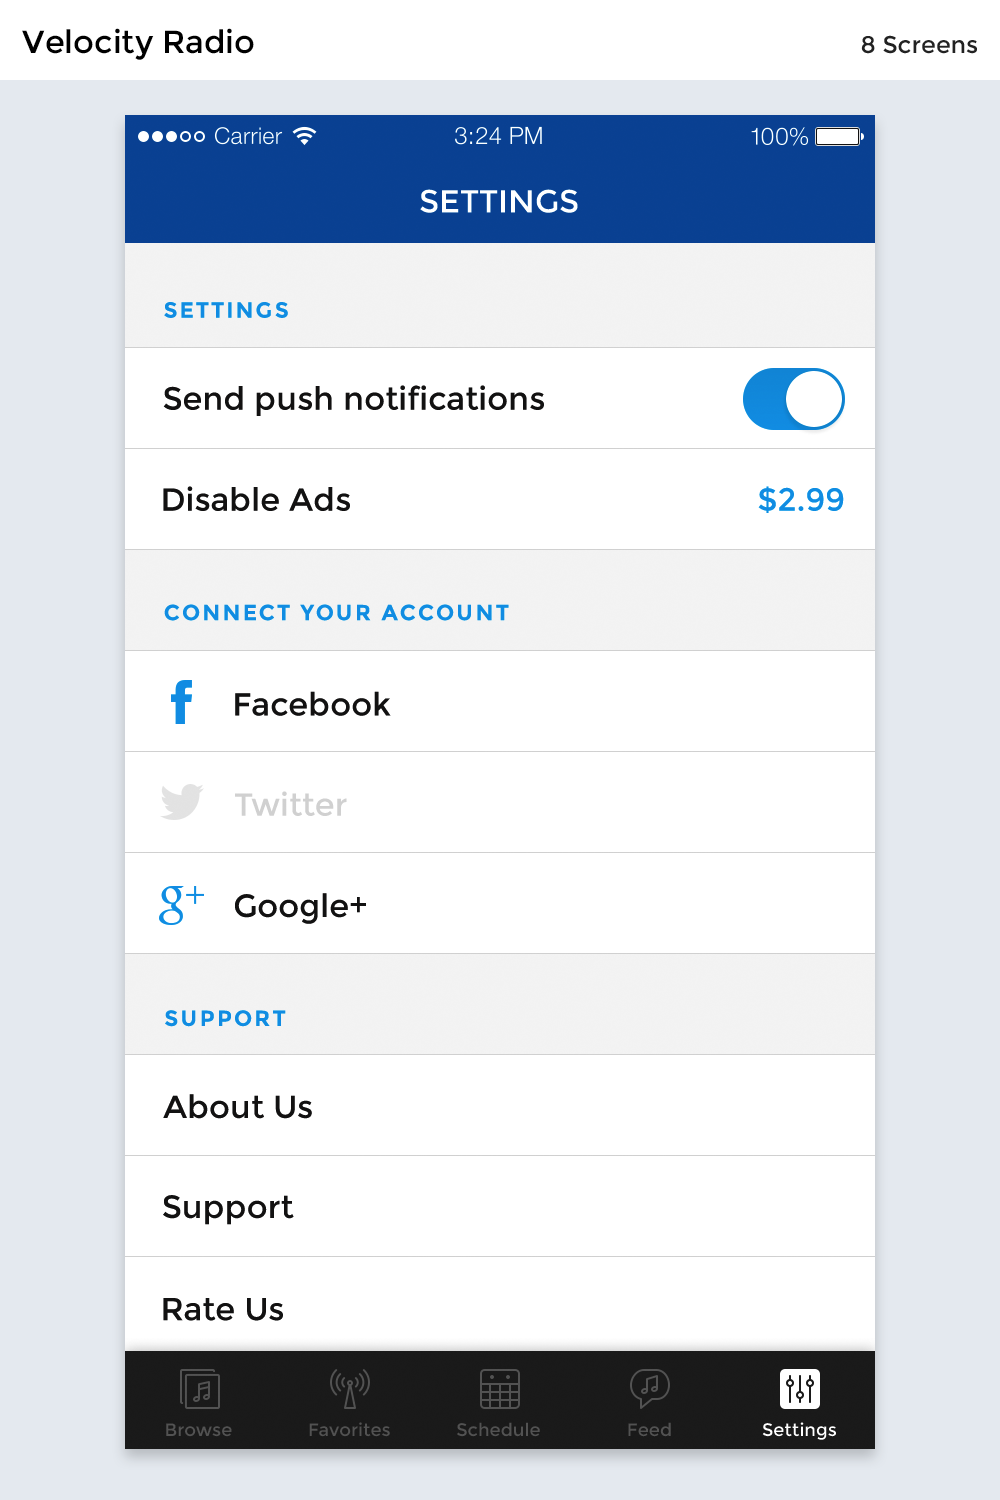Tap the Twitter bird icon
The image size is (1000, 1500).
[x=182, y=802]
